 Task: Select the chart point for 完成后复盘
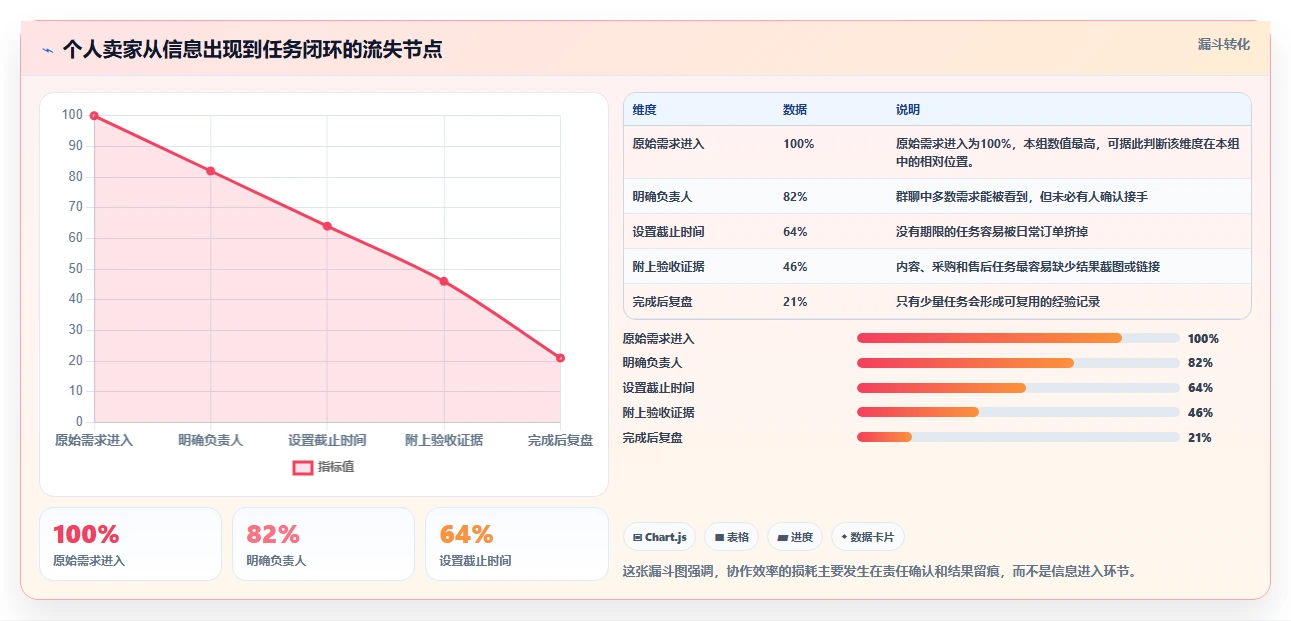tap(560, 358)
